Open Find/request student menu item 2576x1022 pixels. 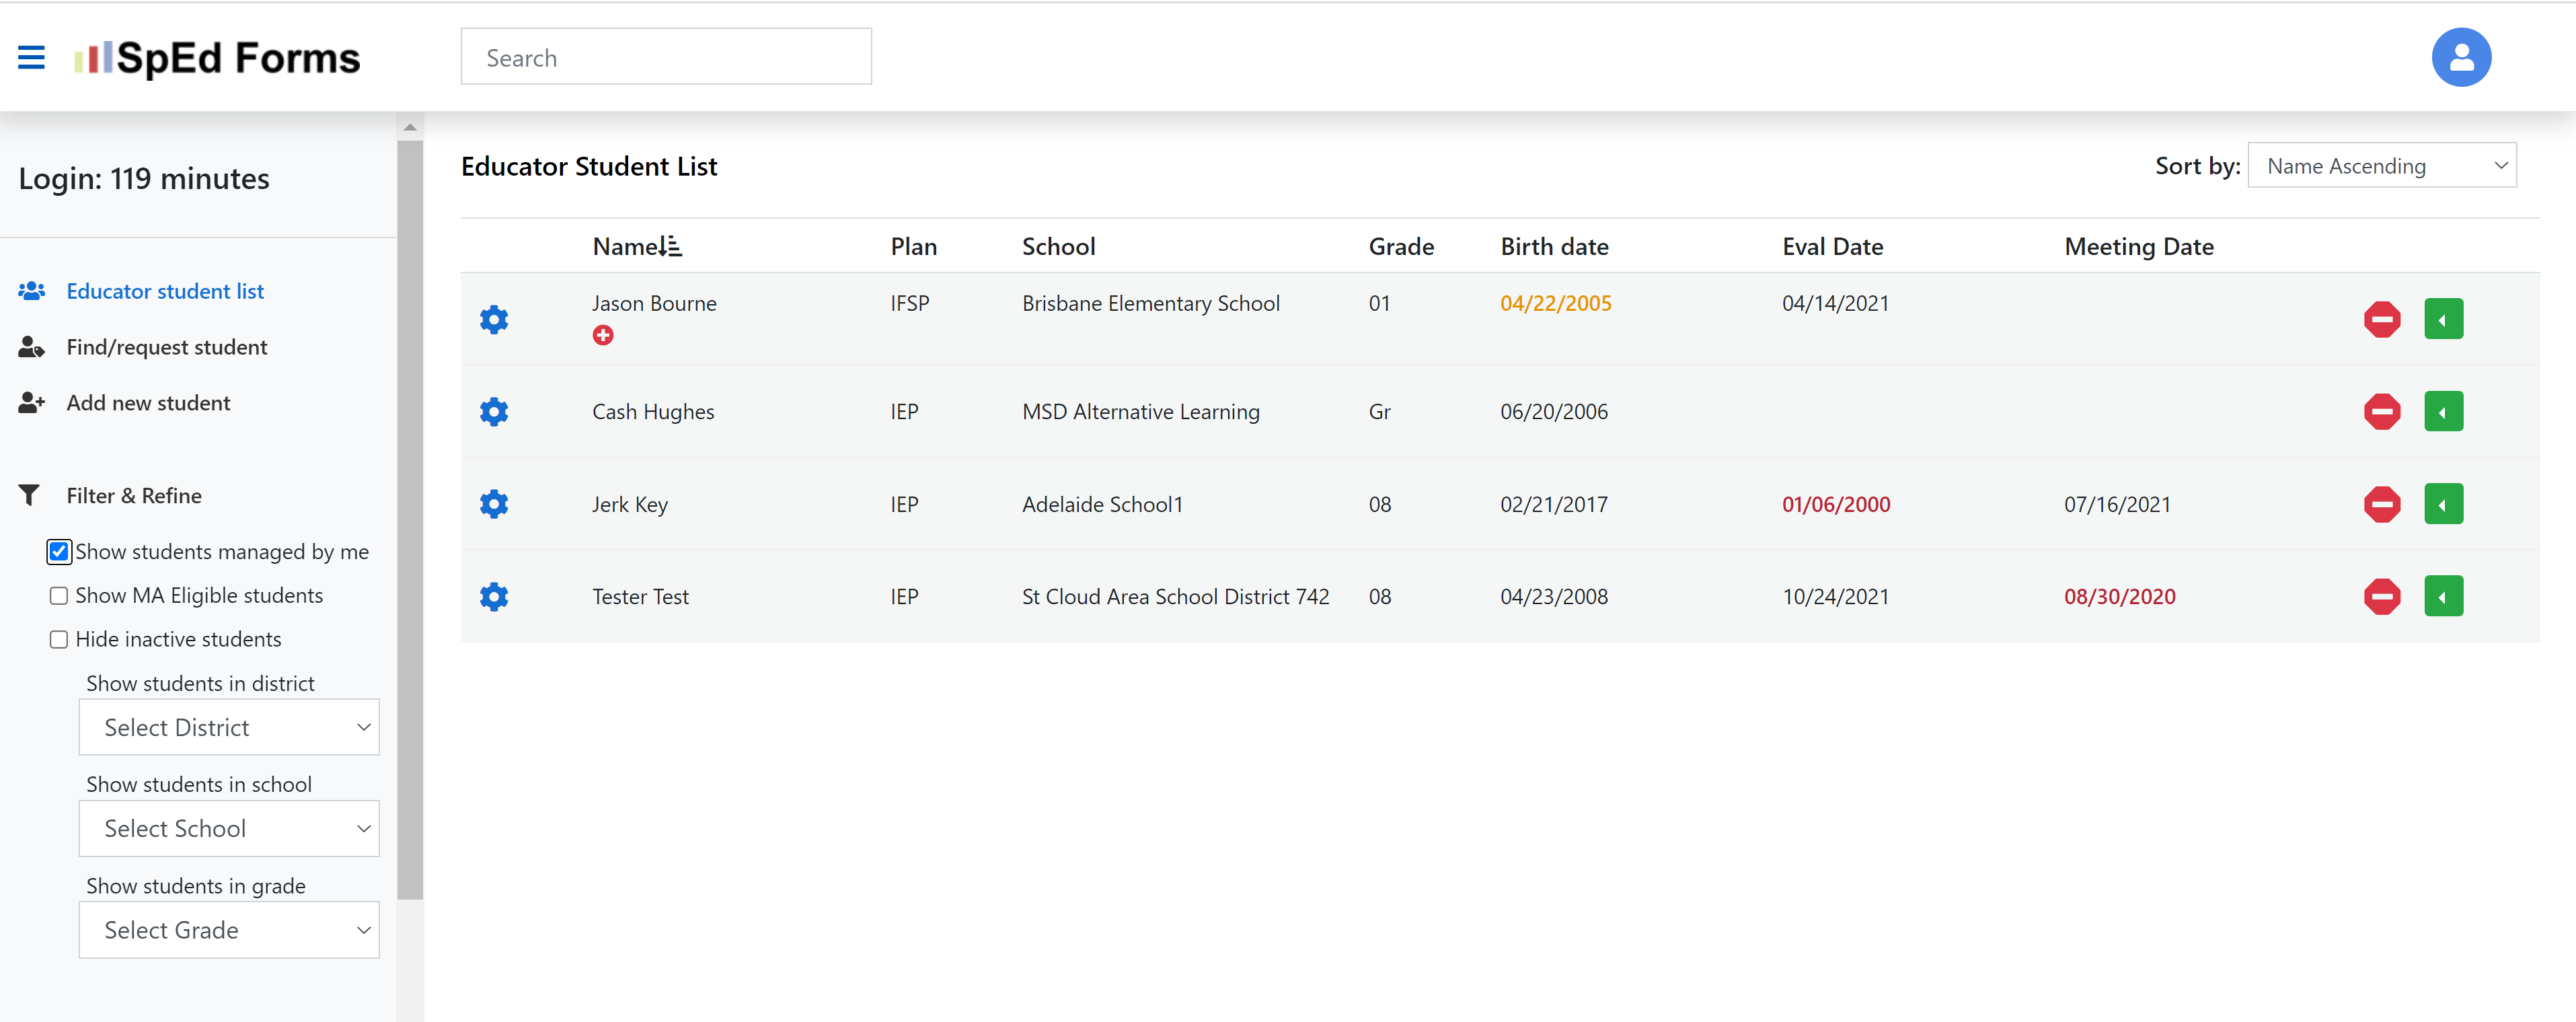click(166, 347)
